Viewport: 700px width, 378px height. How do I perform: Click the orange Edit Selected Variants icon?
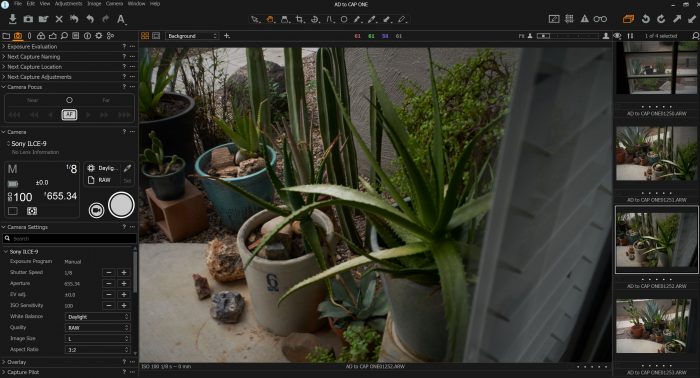pos(628,19)
